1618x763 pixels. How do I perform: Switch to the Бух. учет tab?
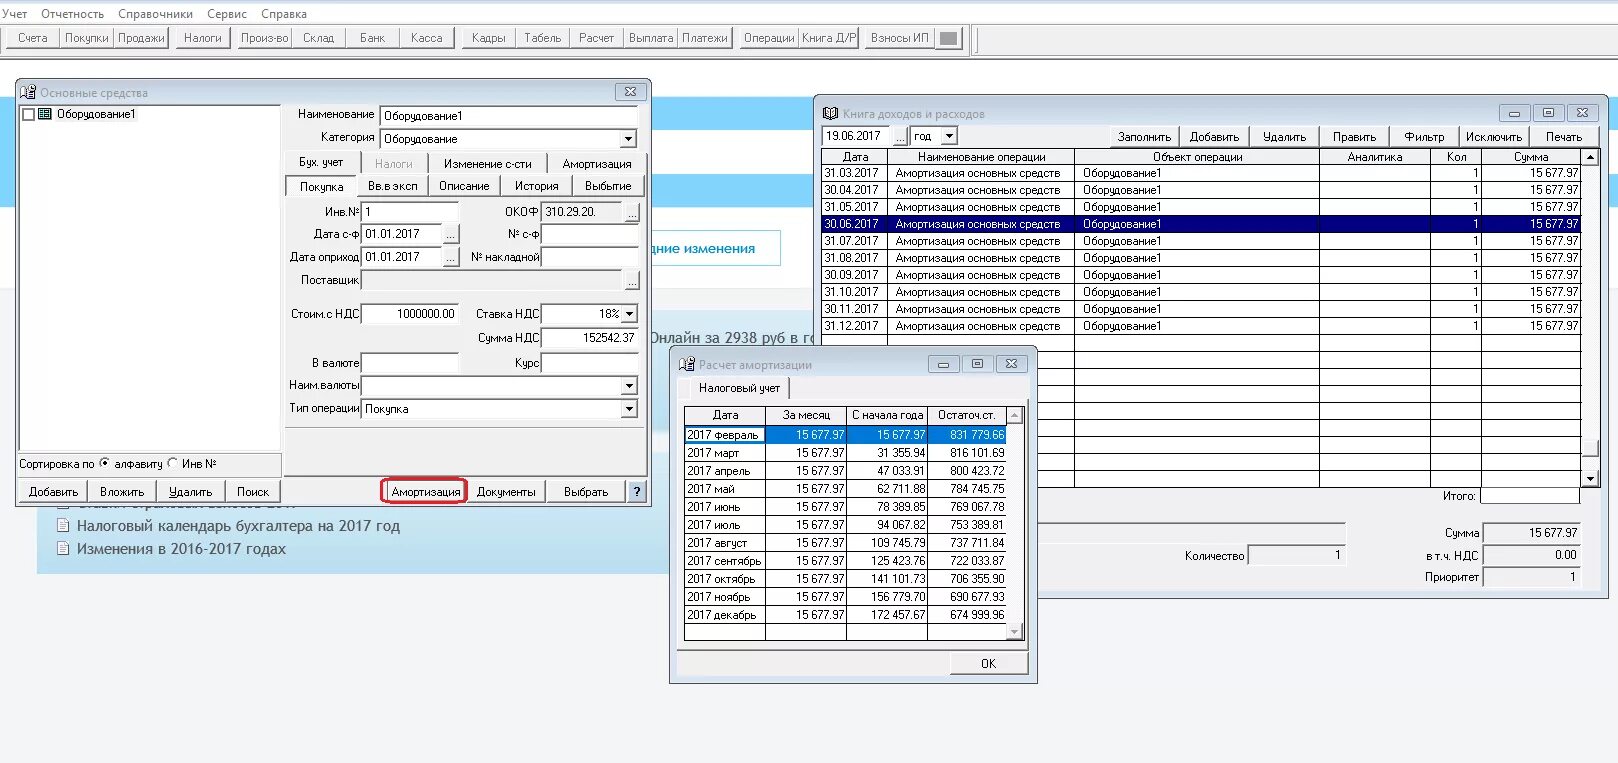point(321,162)
